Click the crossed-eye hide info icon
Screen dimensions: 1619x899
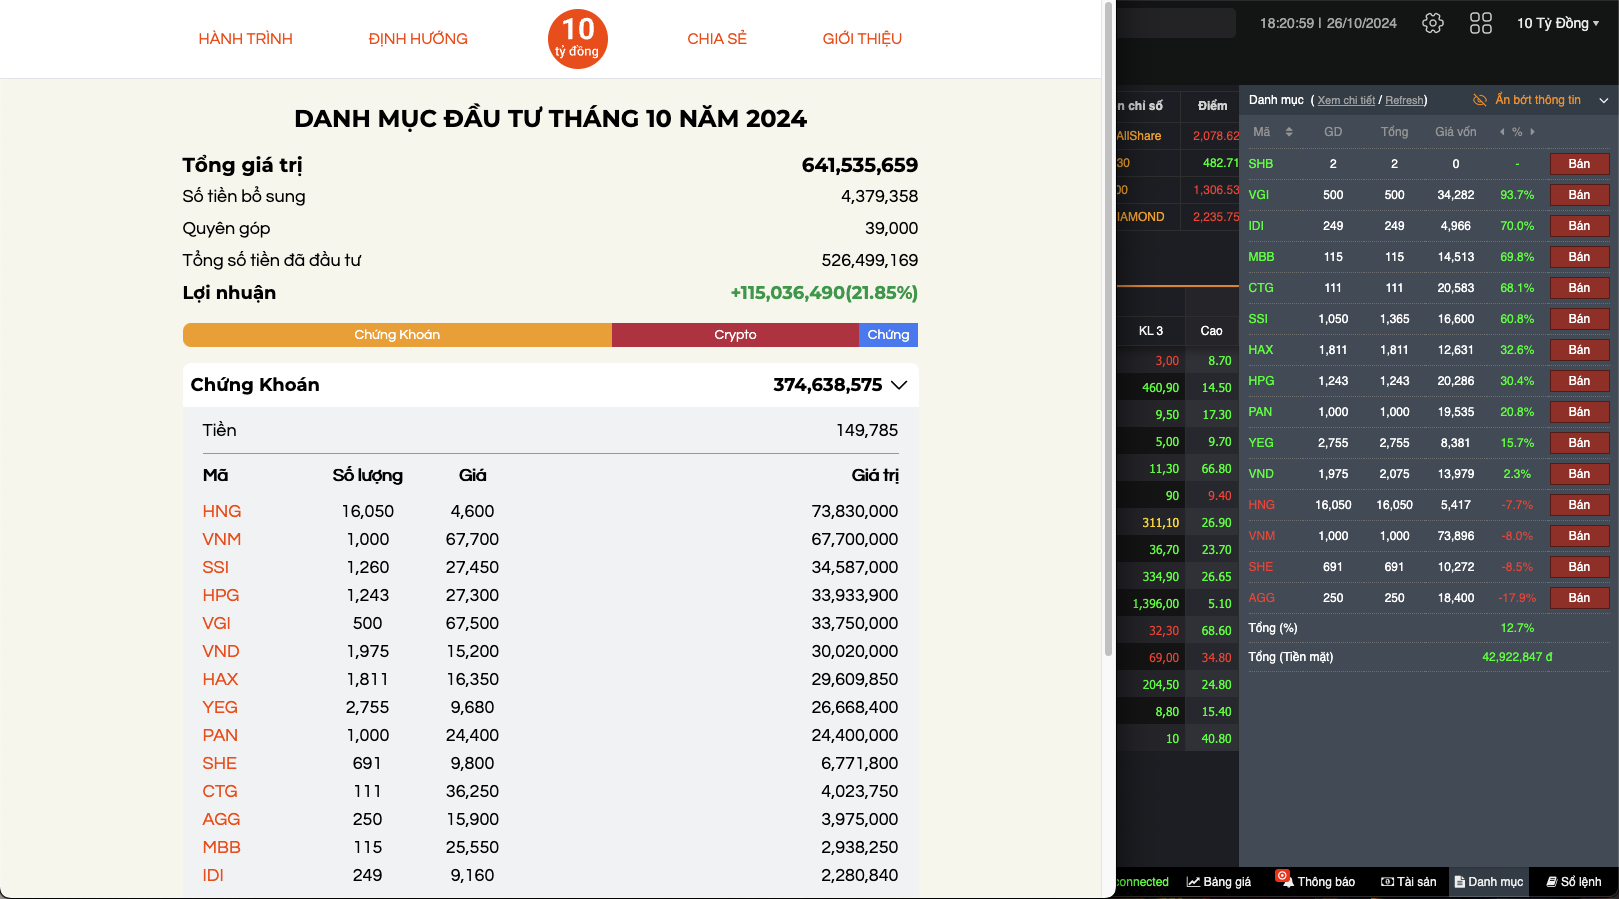coord(1480,100)
